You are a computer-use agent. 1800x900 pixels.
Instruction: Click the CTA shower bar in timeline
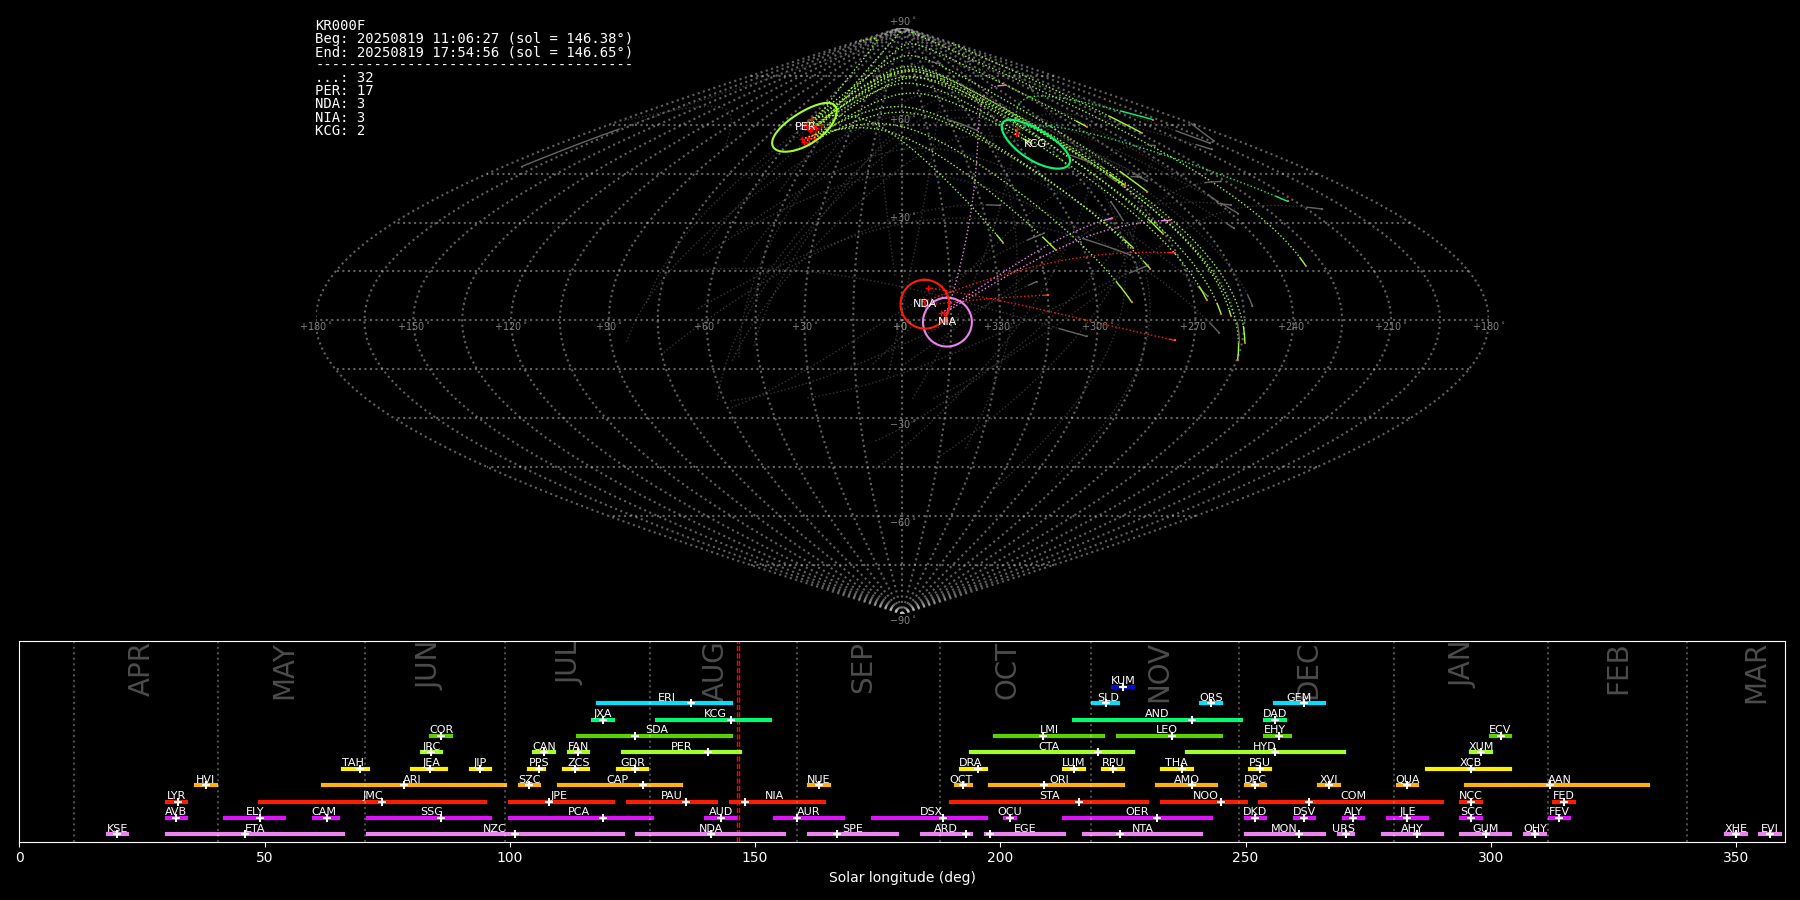(x=1052, y=752)
